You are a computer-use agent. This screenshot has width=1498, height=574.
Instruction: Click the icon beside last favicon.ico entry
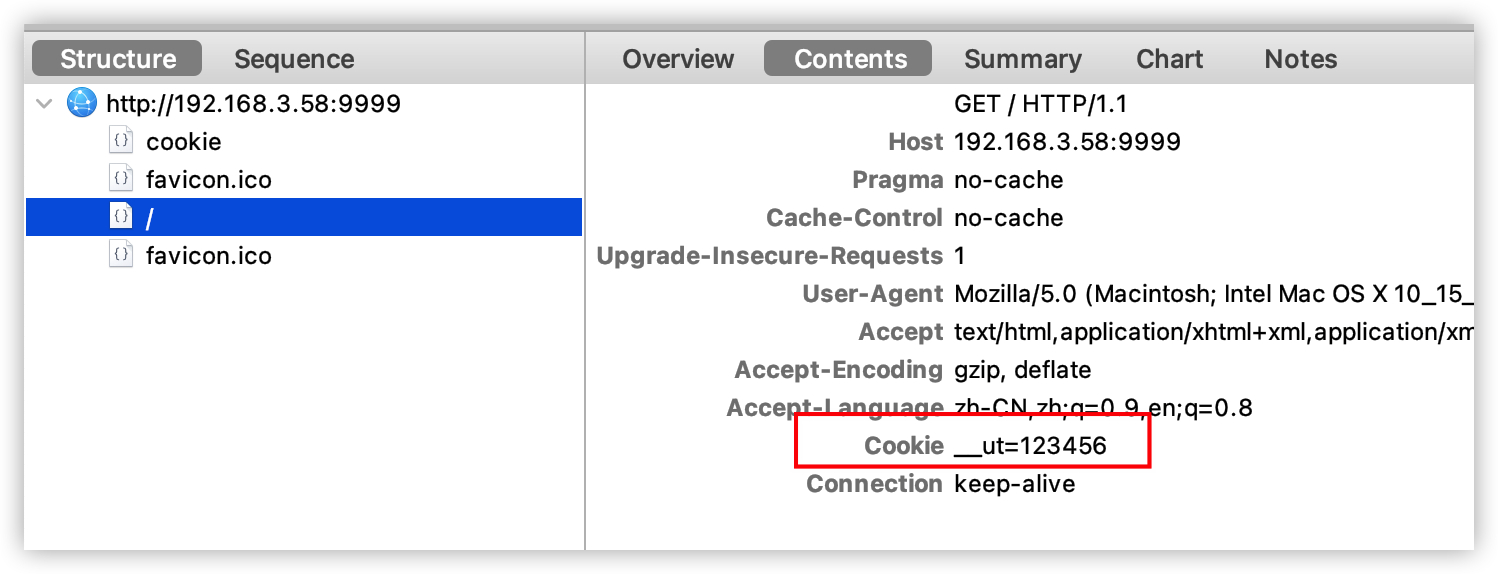click(120, 255)
